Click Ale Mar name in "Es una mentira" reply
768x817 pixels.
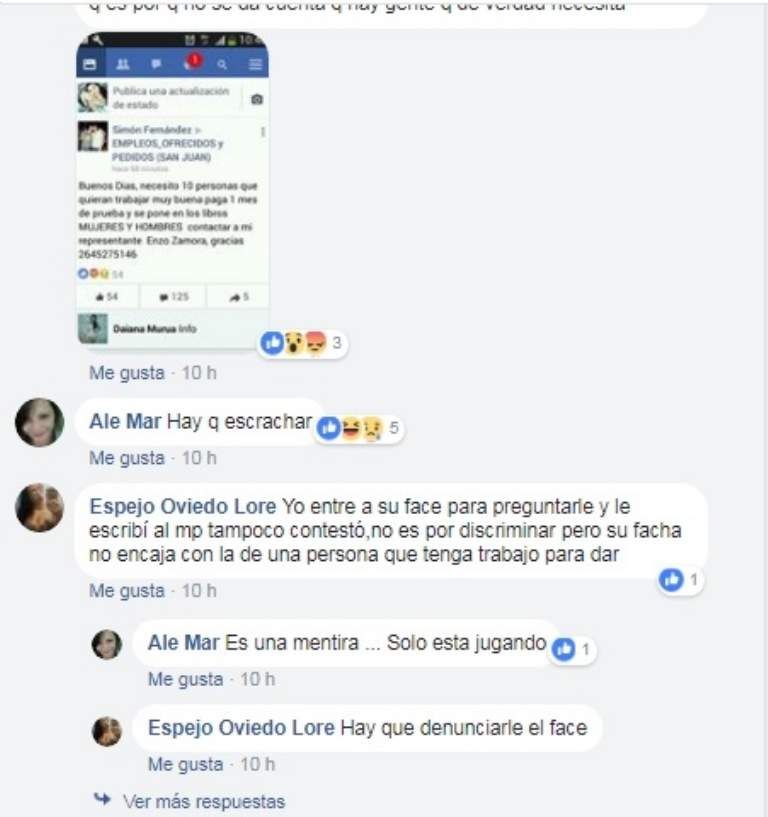(183, 643)
